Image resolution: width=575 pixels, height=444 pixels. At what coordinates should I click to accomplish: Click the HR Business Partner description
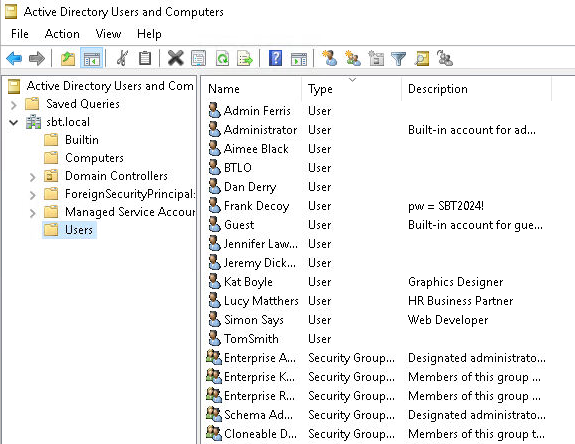(x=461, y=301)
